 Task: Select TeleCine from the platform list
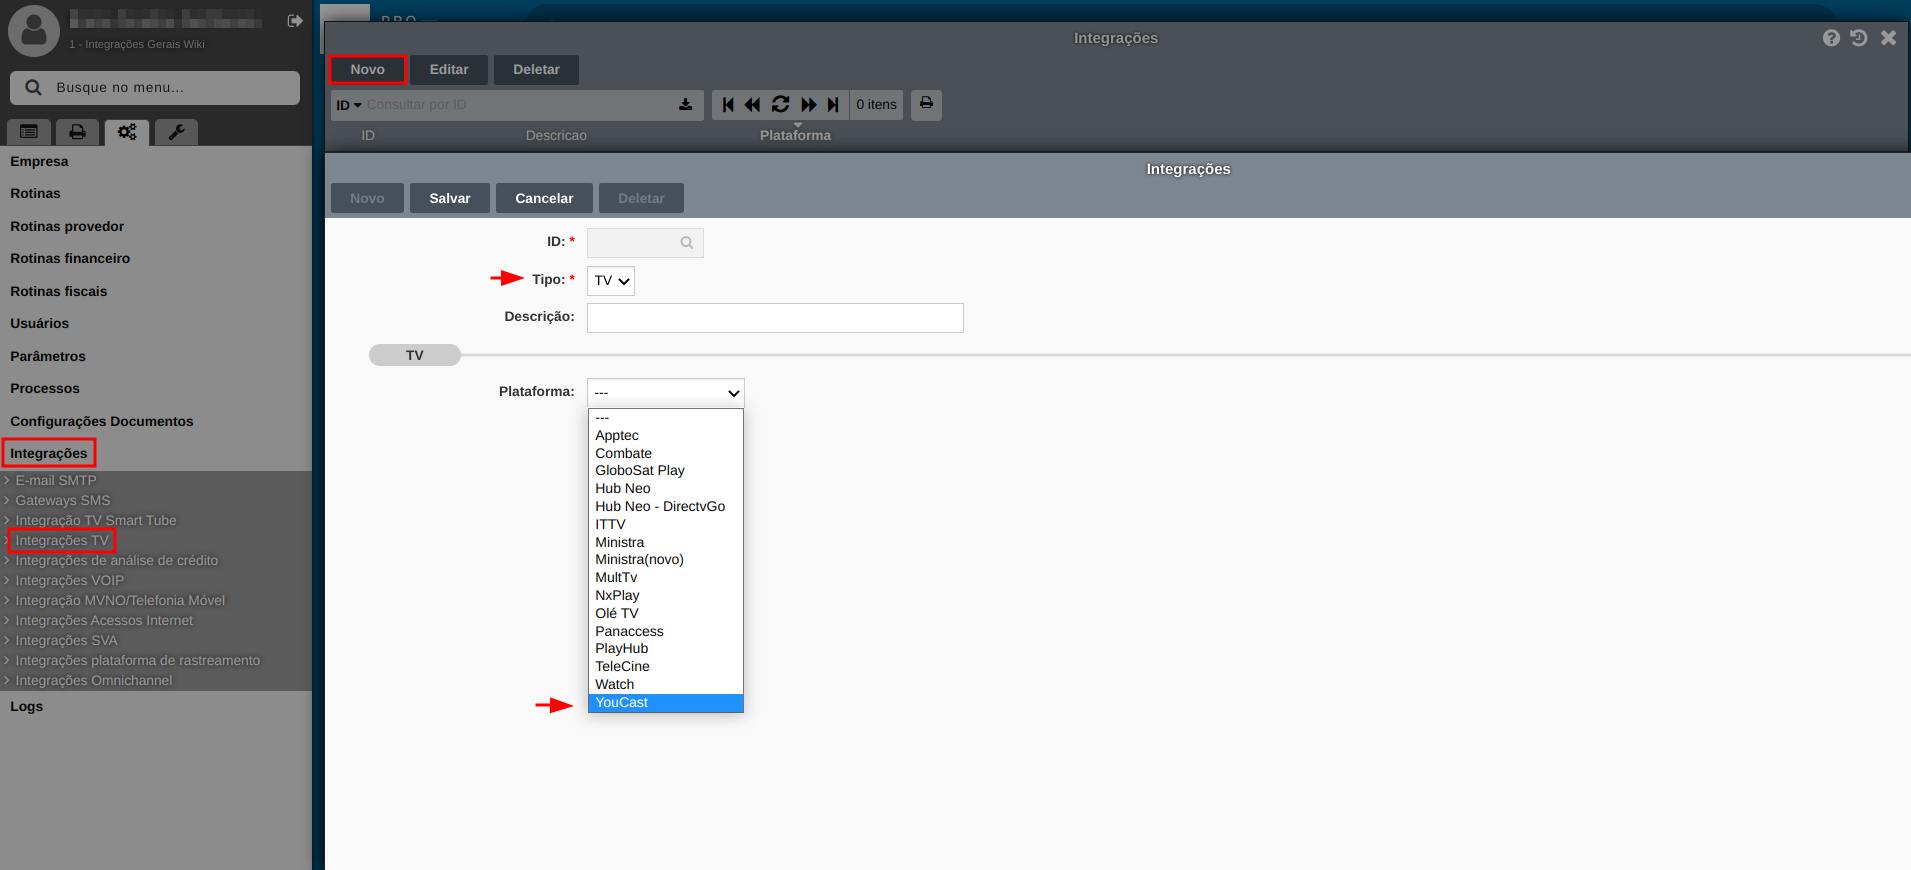pos(666,667)
